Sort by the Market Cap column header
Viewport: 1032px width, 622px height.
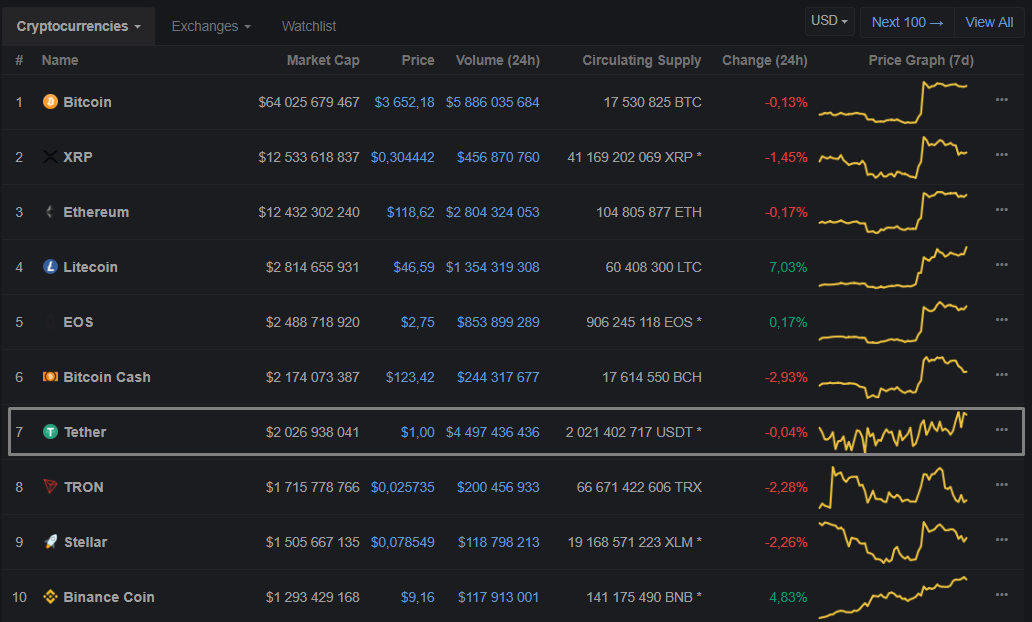[x=322, y=60]
